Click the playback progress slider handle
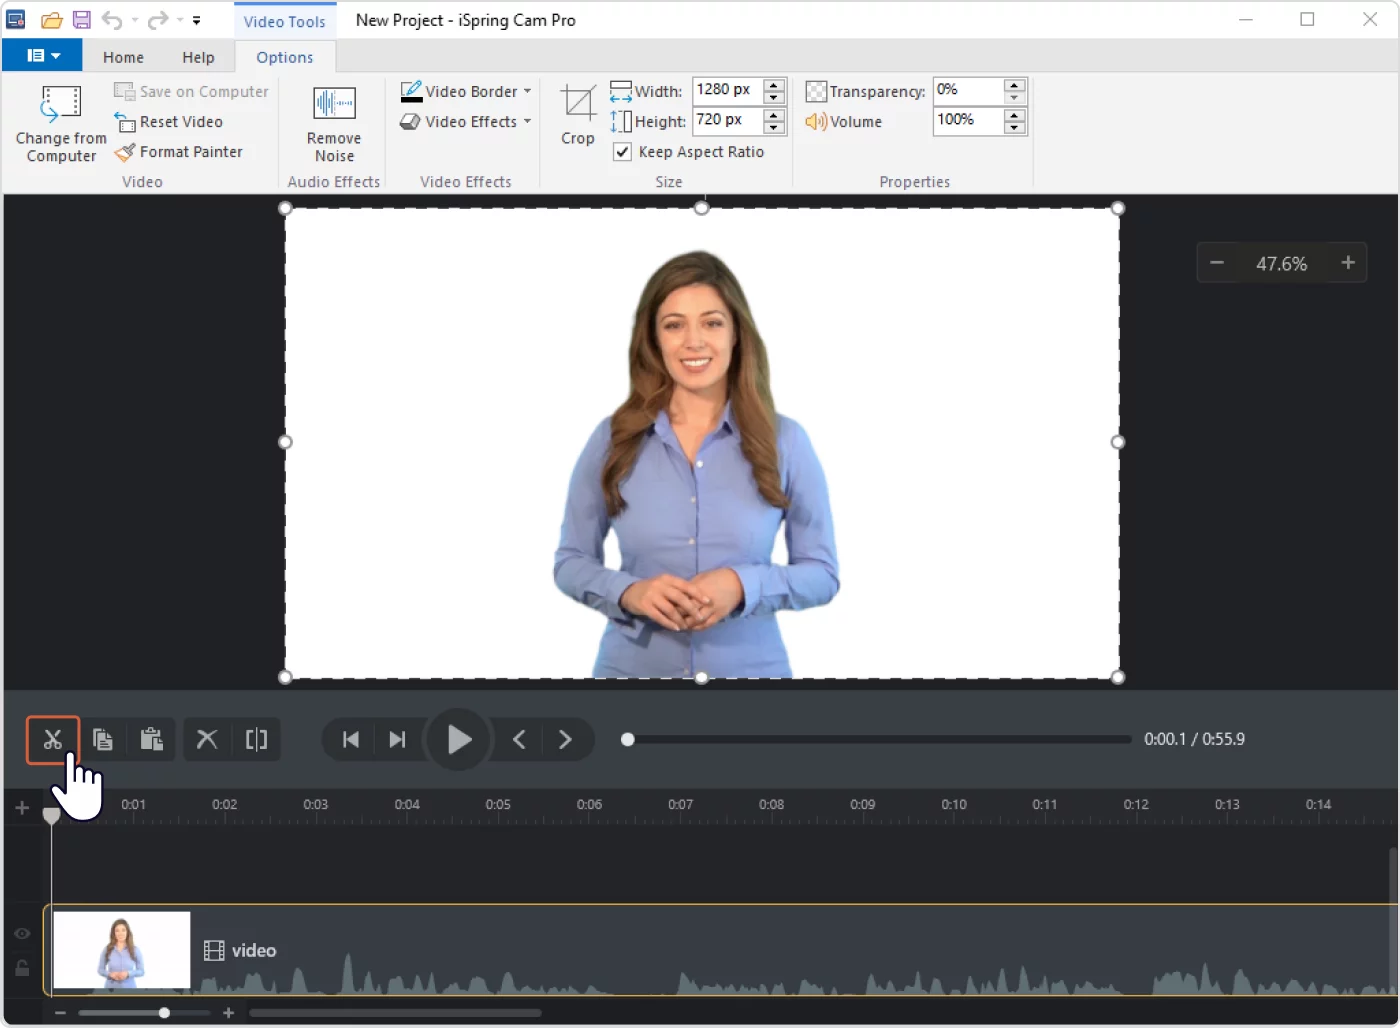Image resolution: width=1400 pixels, height=1028 pixels. (627, 740)
